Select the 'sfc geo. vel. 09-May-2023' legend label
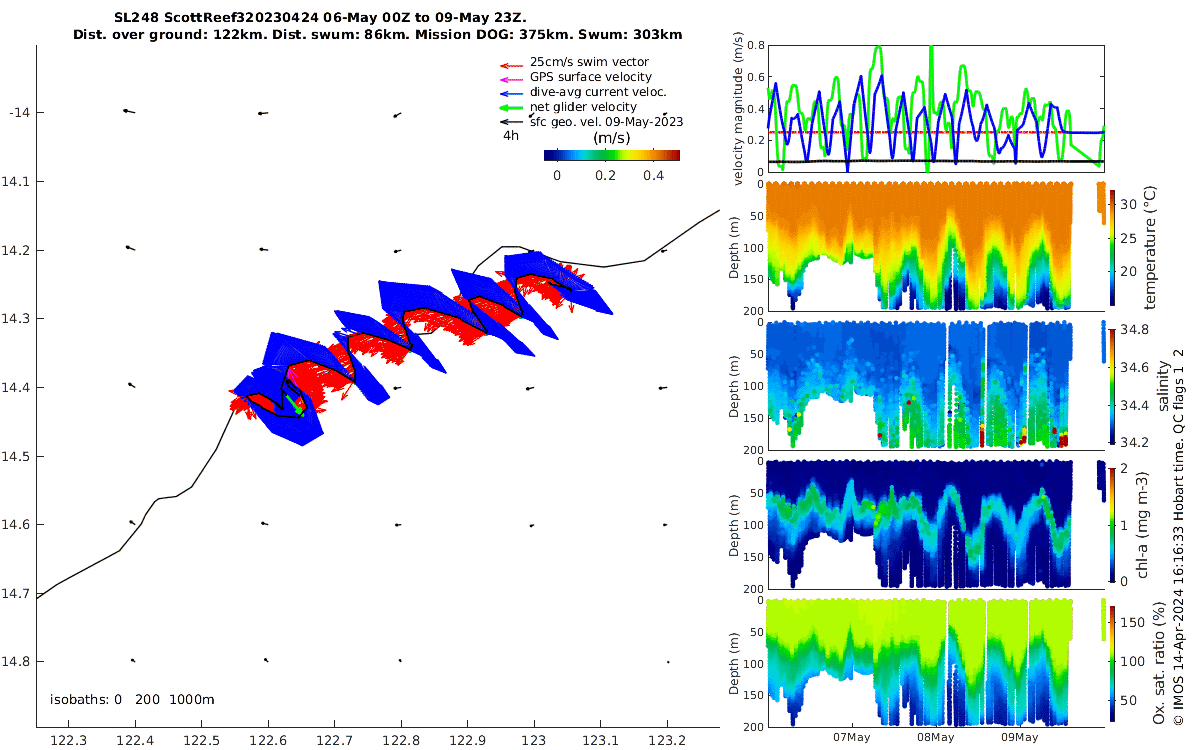 click(606, 122)
